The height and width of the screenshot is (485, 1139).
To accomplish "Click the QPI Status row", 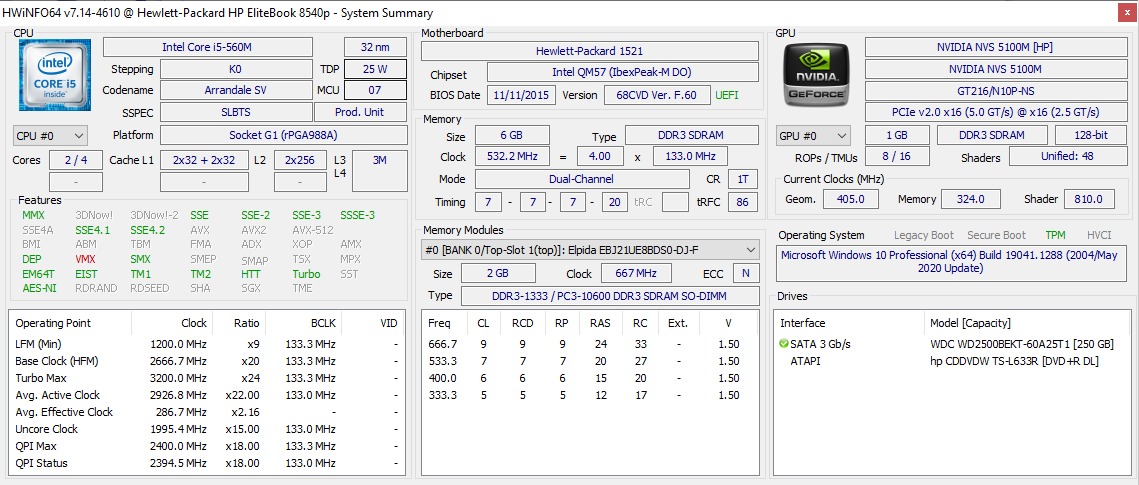I will 206,463.
